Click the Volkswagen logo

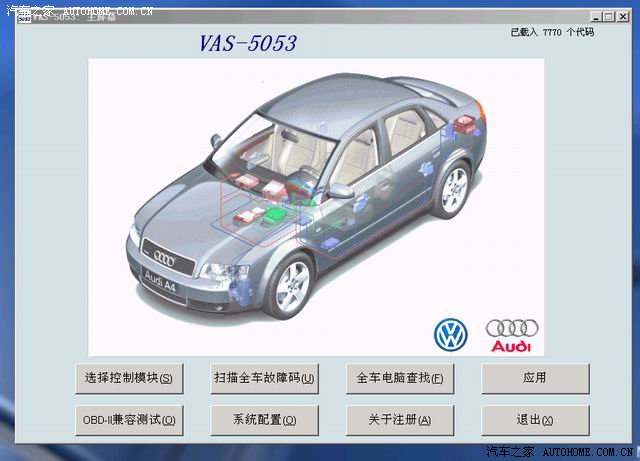coord(451,335)
